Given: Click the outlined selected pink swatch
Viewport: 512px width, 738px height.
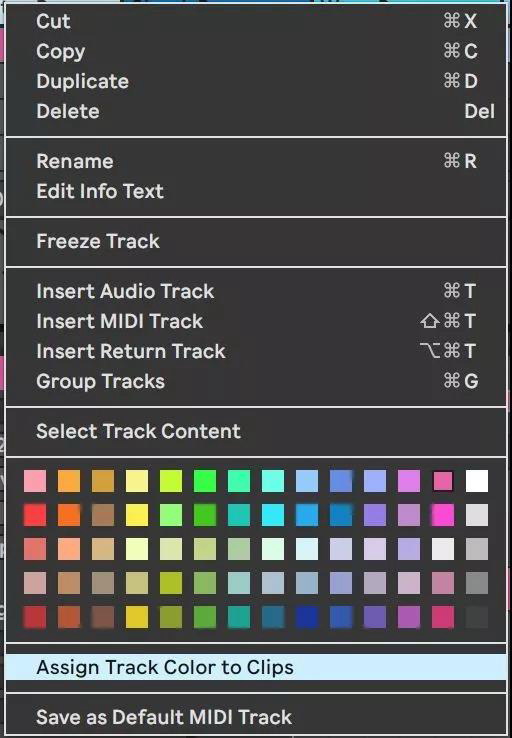Looking at the screenshot, I should (x=443, y=481).
